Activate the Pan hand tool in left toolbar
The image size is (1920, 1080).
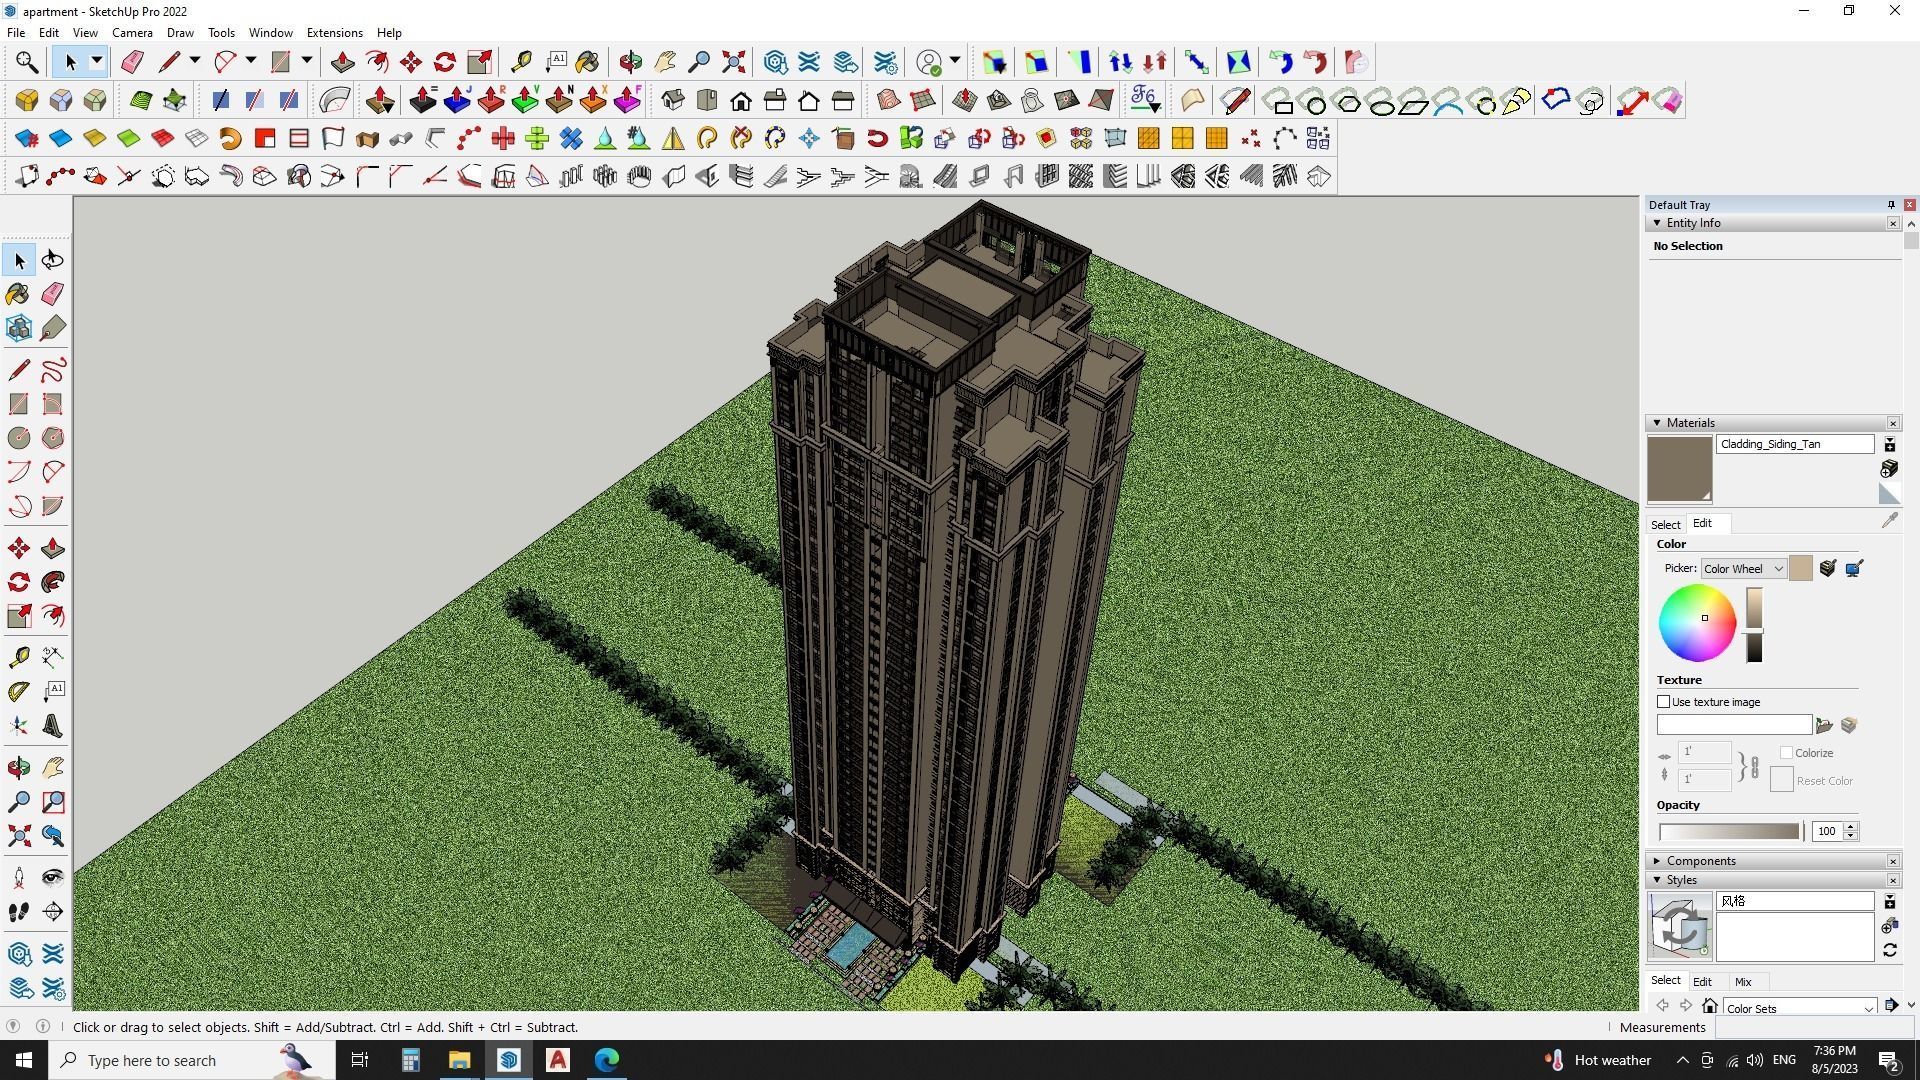pyautogui.click(x=53, y=768)
